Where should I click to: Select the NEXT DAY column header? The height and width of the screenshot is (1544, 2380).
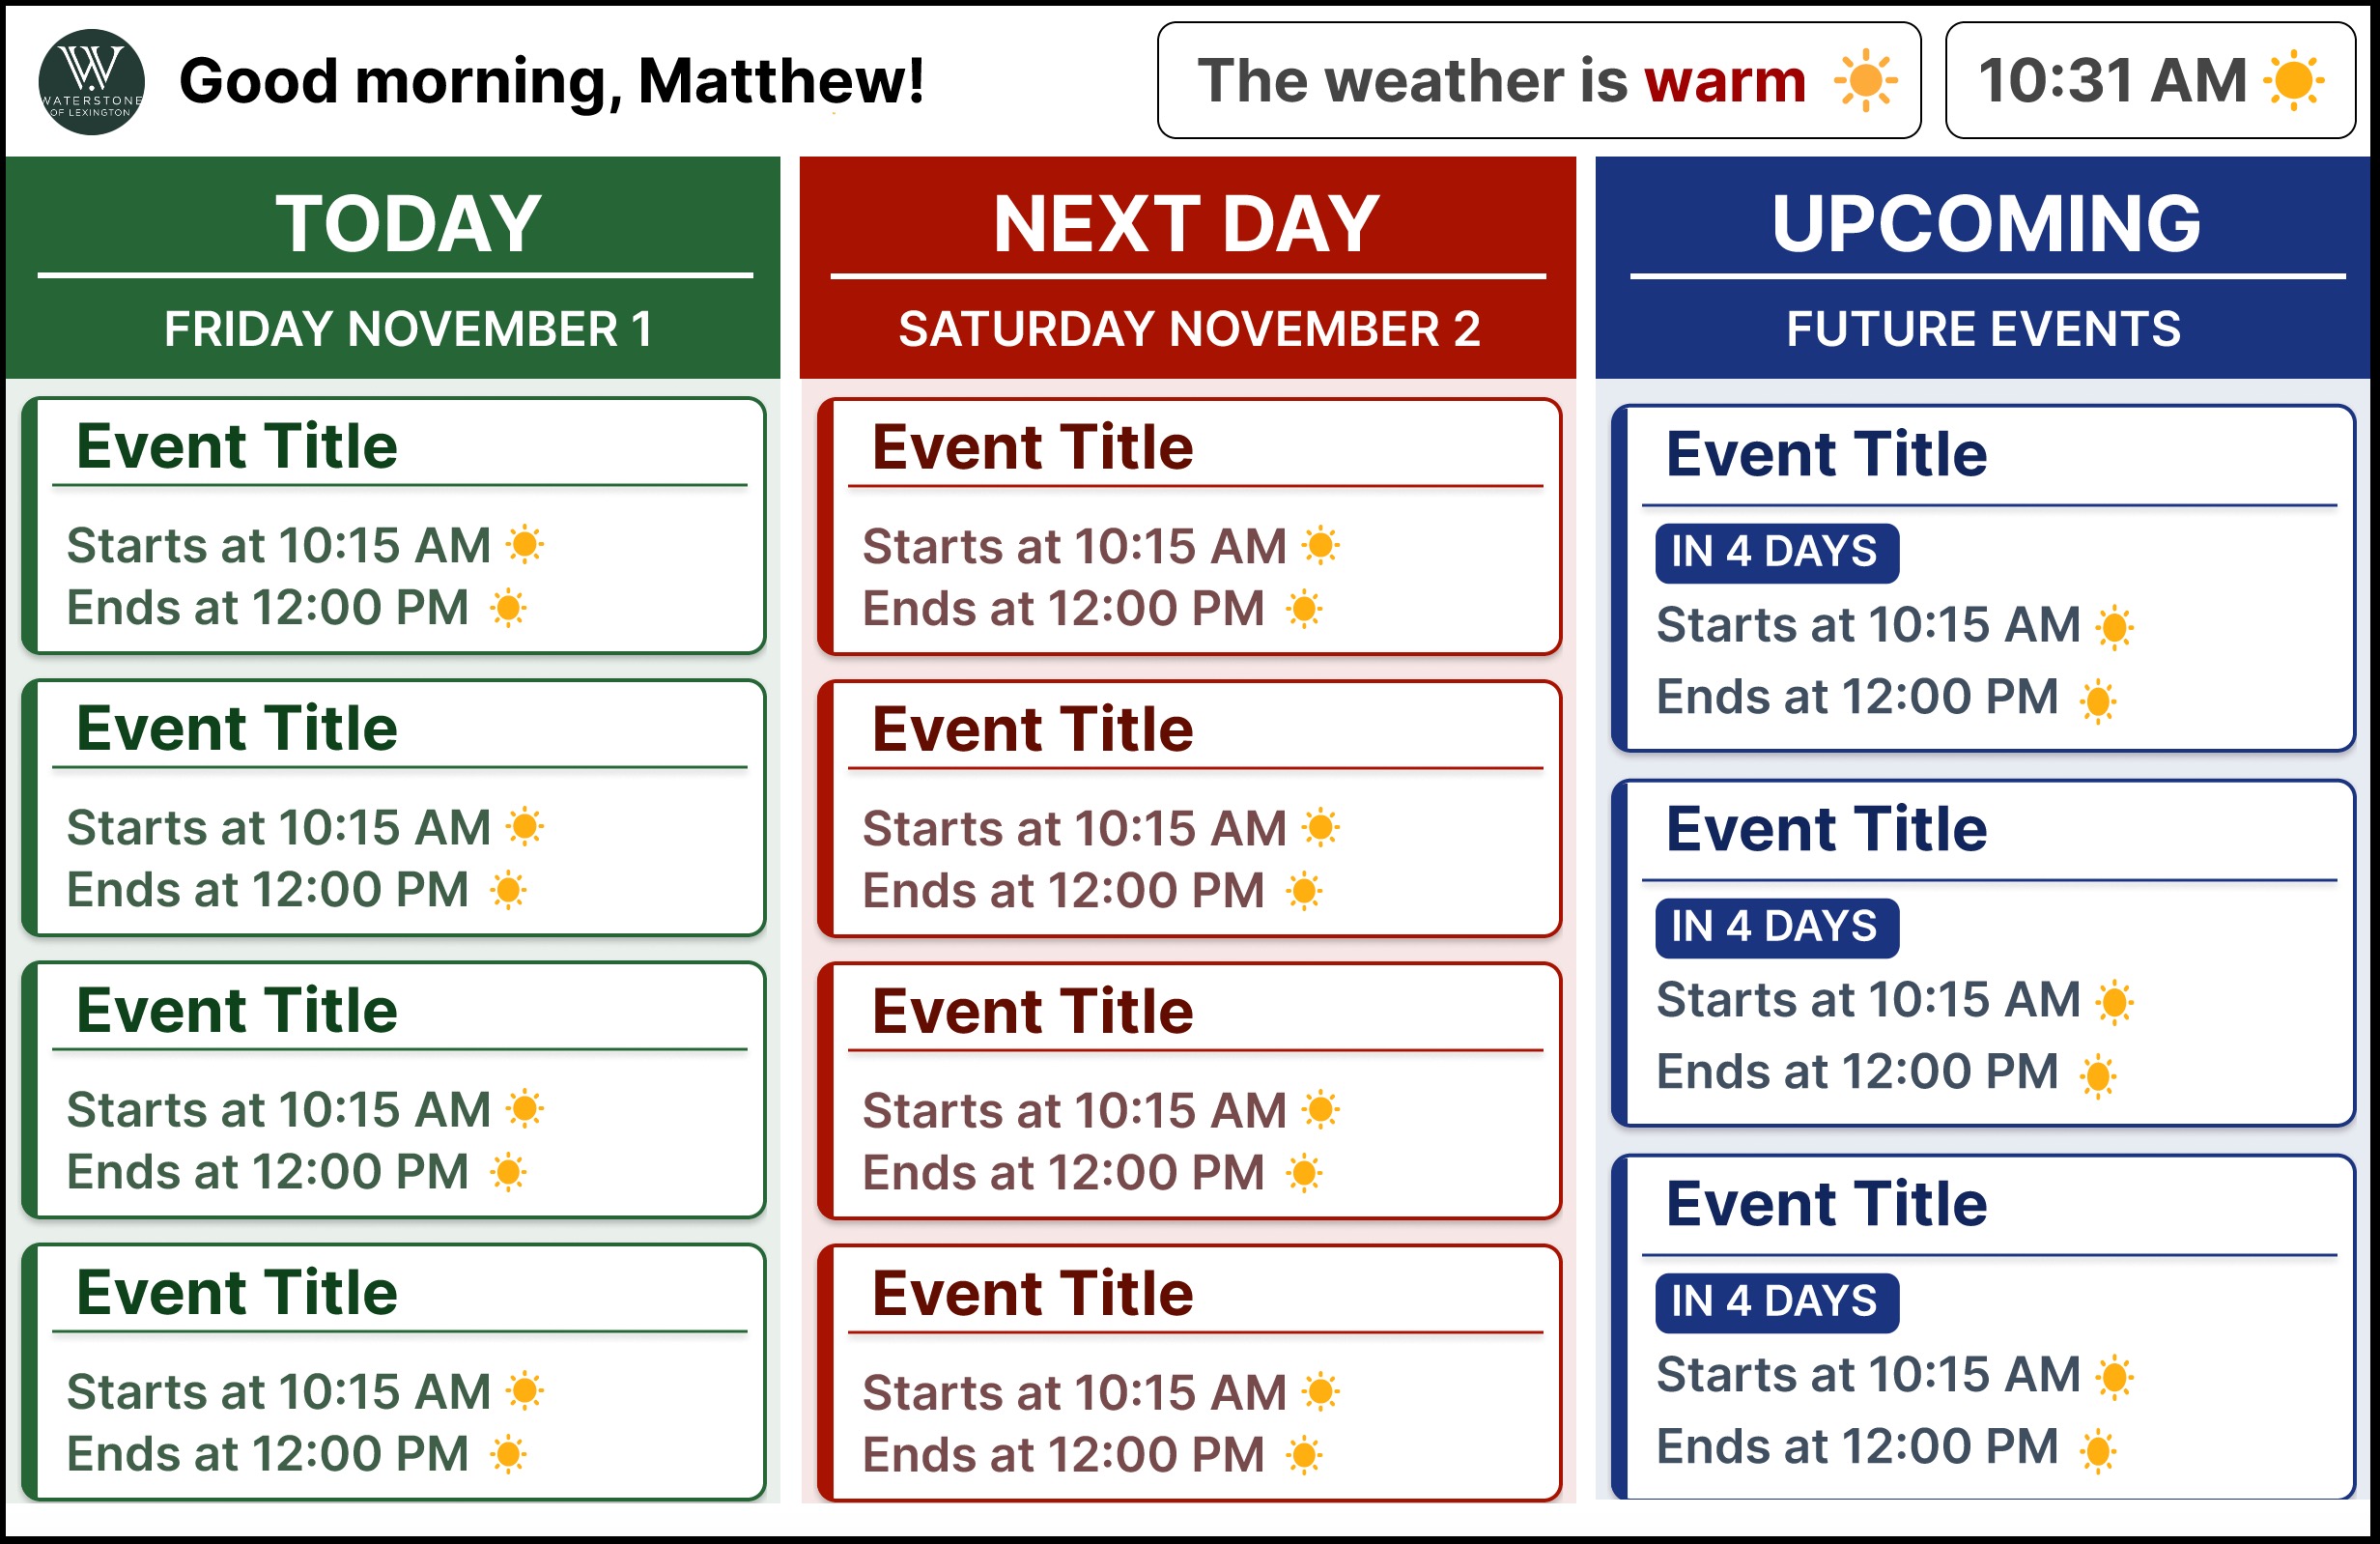pos(1188,267)
